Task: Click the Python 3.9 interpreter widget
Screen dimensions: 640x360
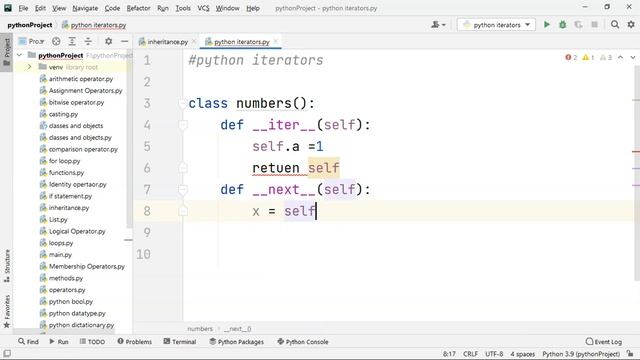Action: (x=581, y=354)
